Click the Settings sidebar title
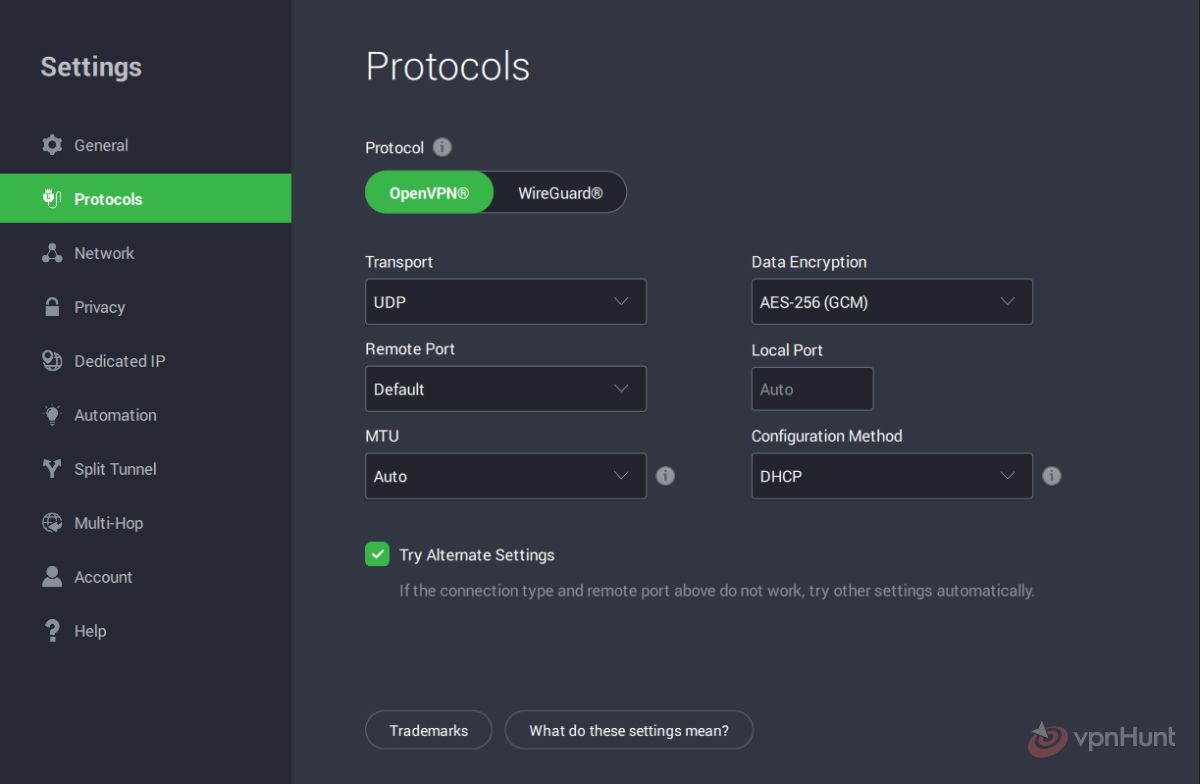This screenshot has height=784, width=1200. pyautogui.click(x=91, y=67)
